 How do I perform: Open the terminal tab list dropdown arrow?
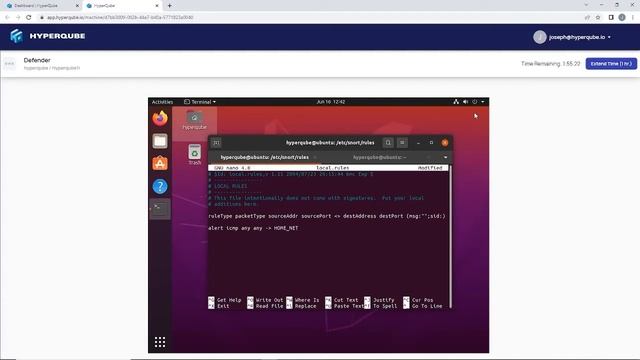pos(445,157)
